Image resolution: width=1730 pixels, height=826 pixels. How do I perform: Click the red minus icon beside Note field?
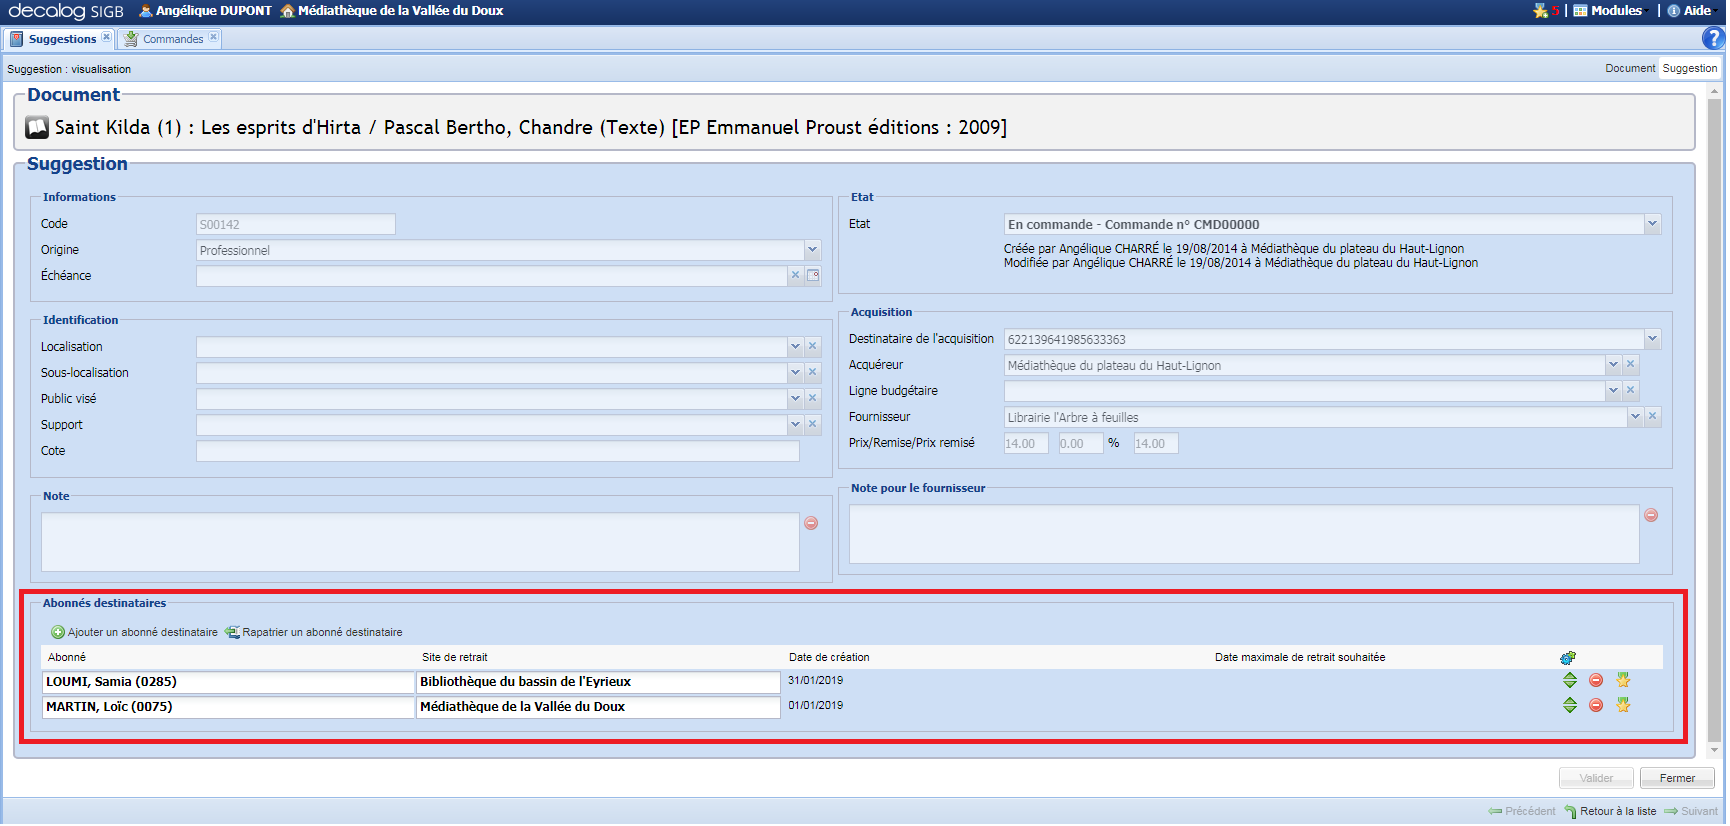[811, 523]
